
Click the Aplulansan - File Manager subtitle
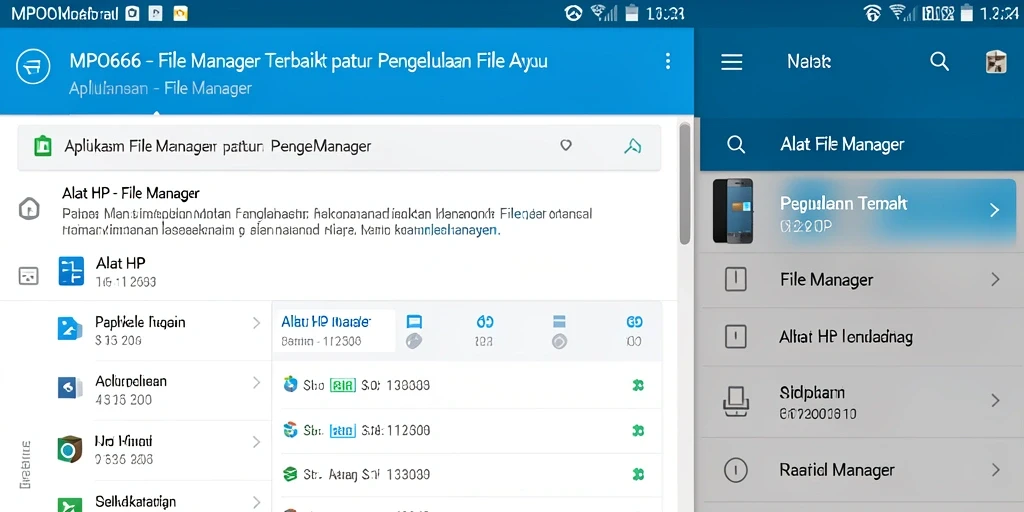point(161,88)
